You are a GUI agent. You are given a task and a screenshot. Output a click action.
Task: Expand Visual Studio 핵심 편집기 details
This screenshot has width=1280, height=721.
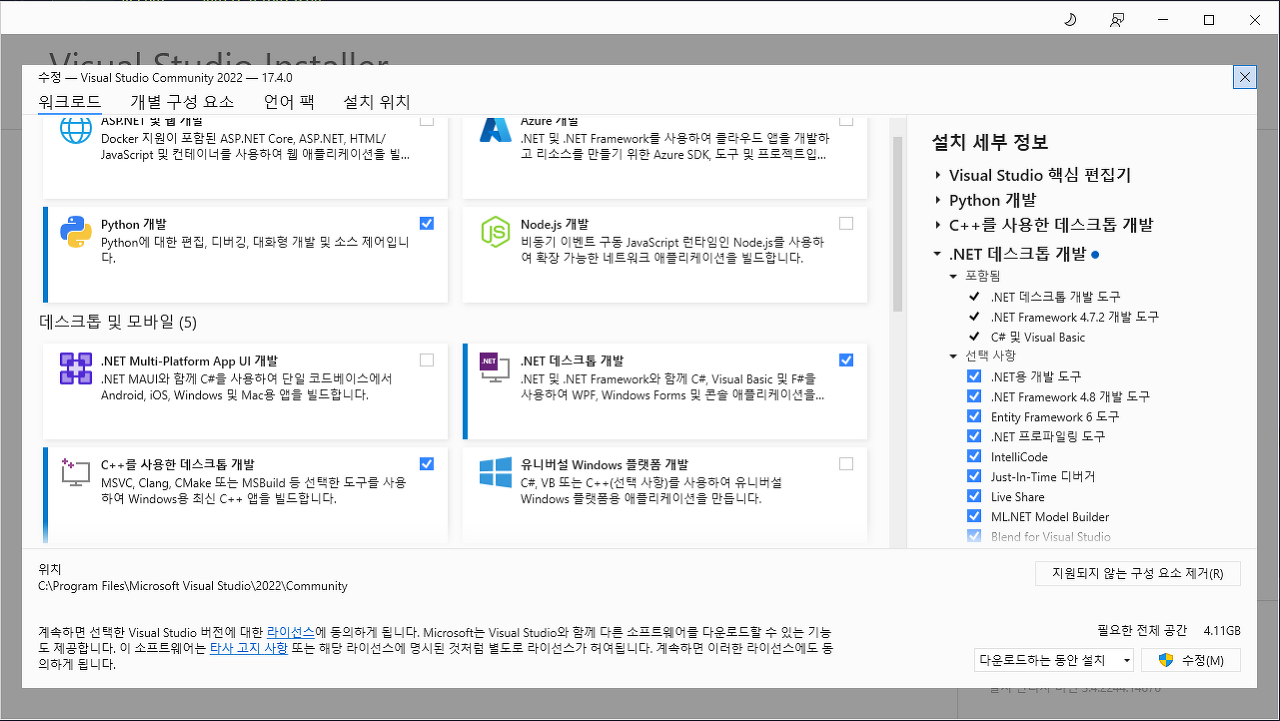click(938, 175)
